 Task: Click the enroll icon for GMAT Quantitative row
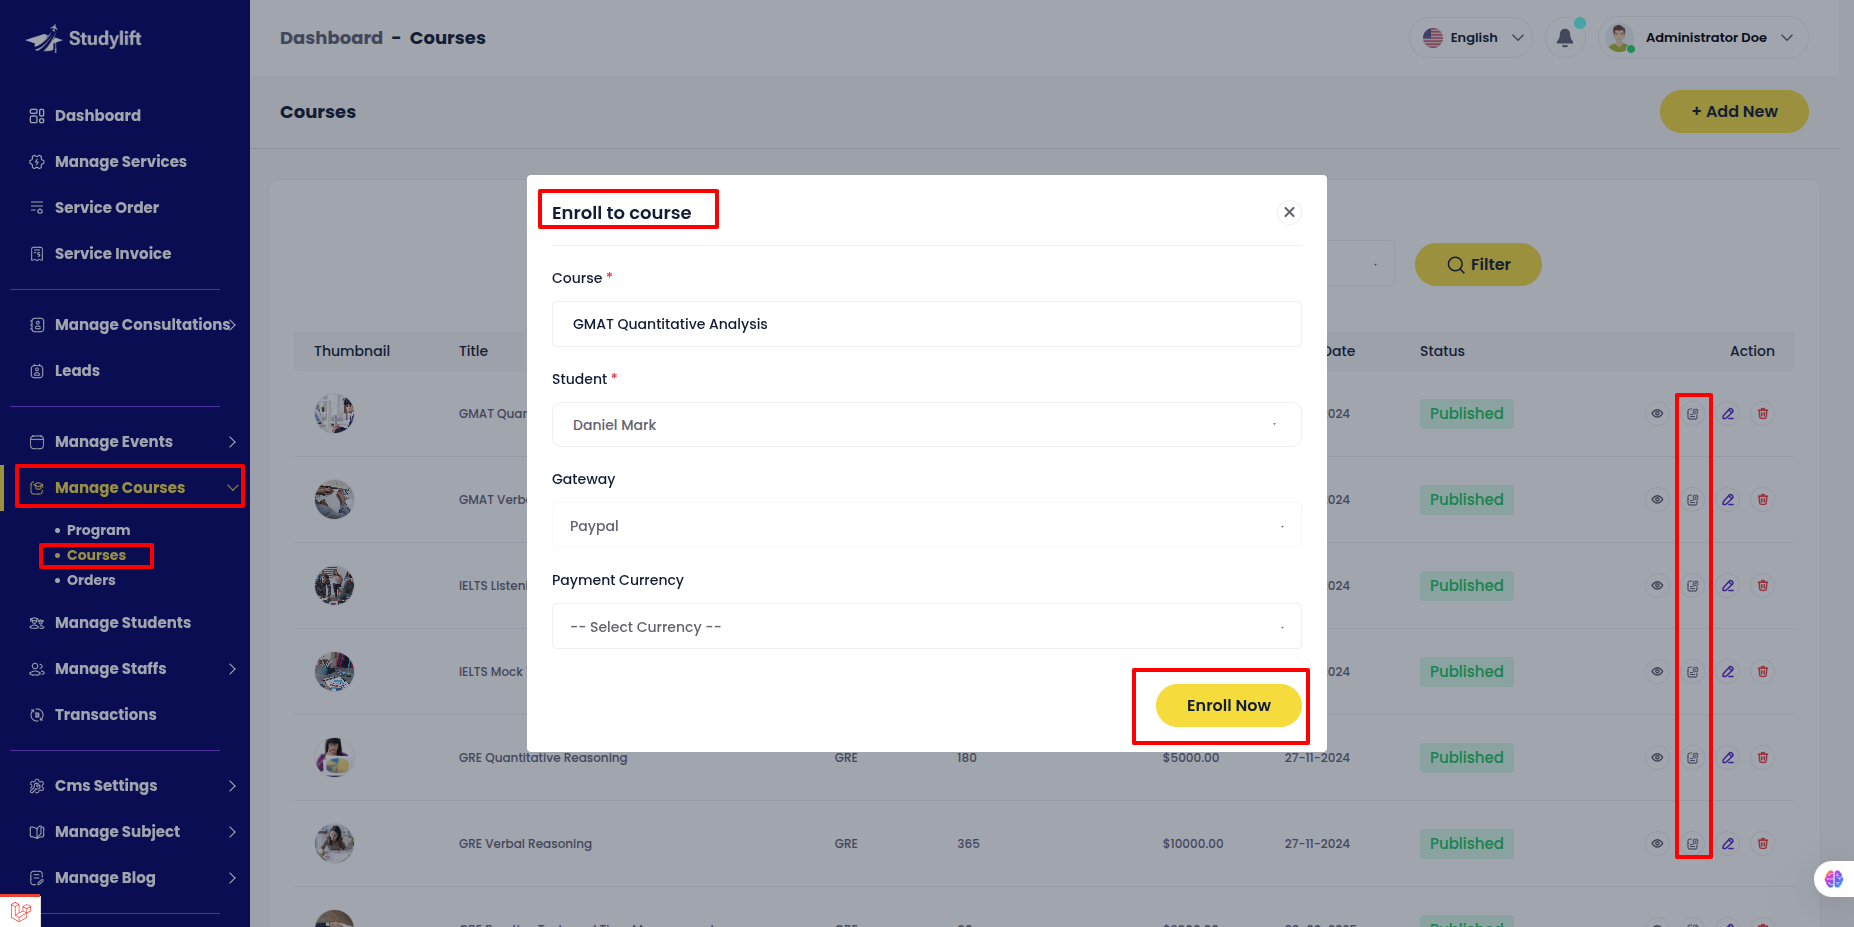point(1692,414)
